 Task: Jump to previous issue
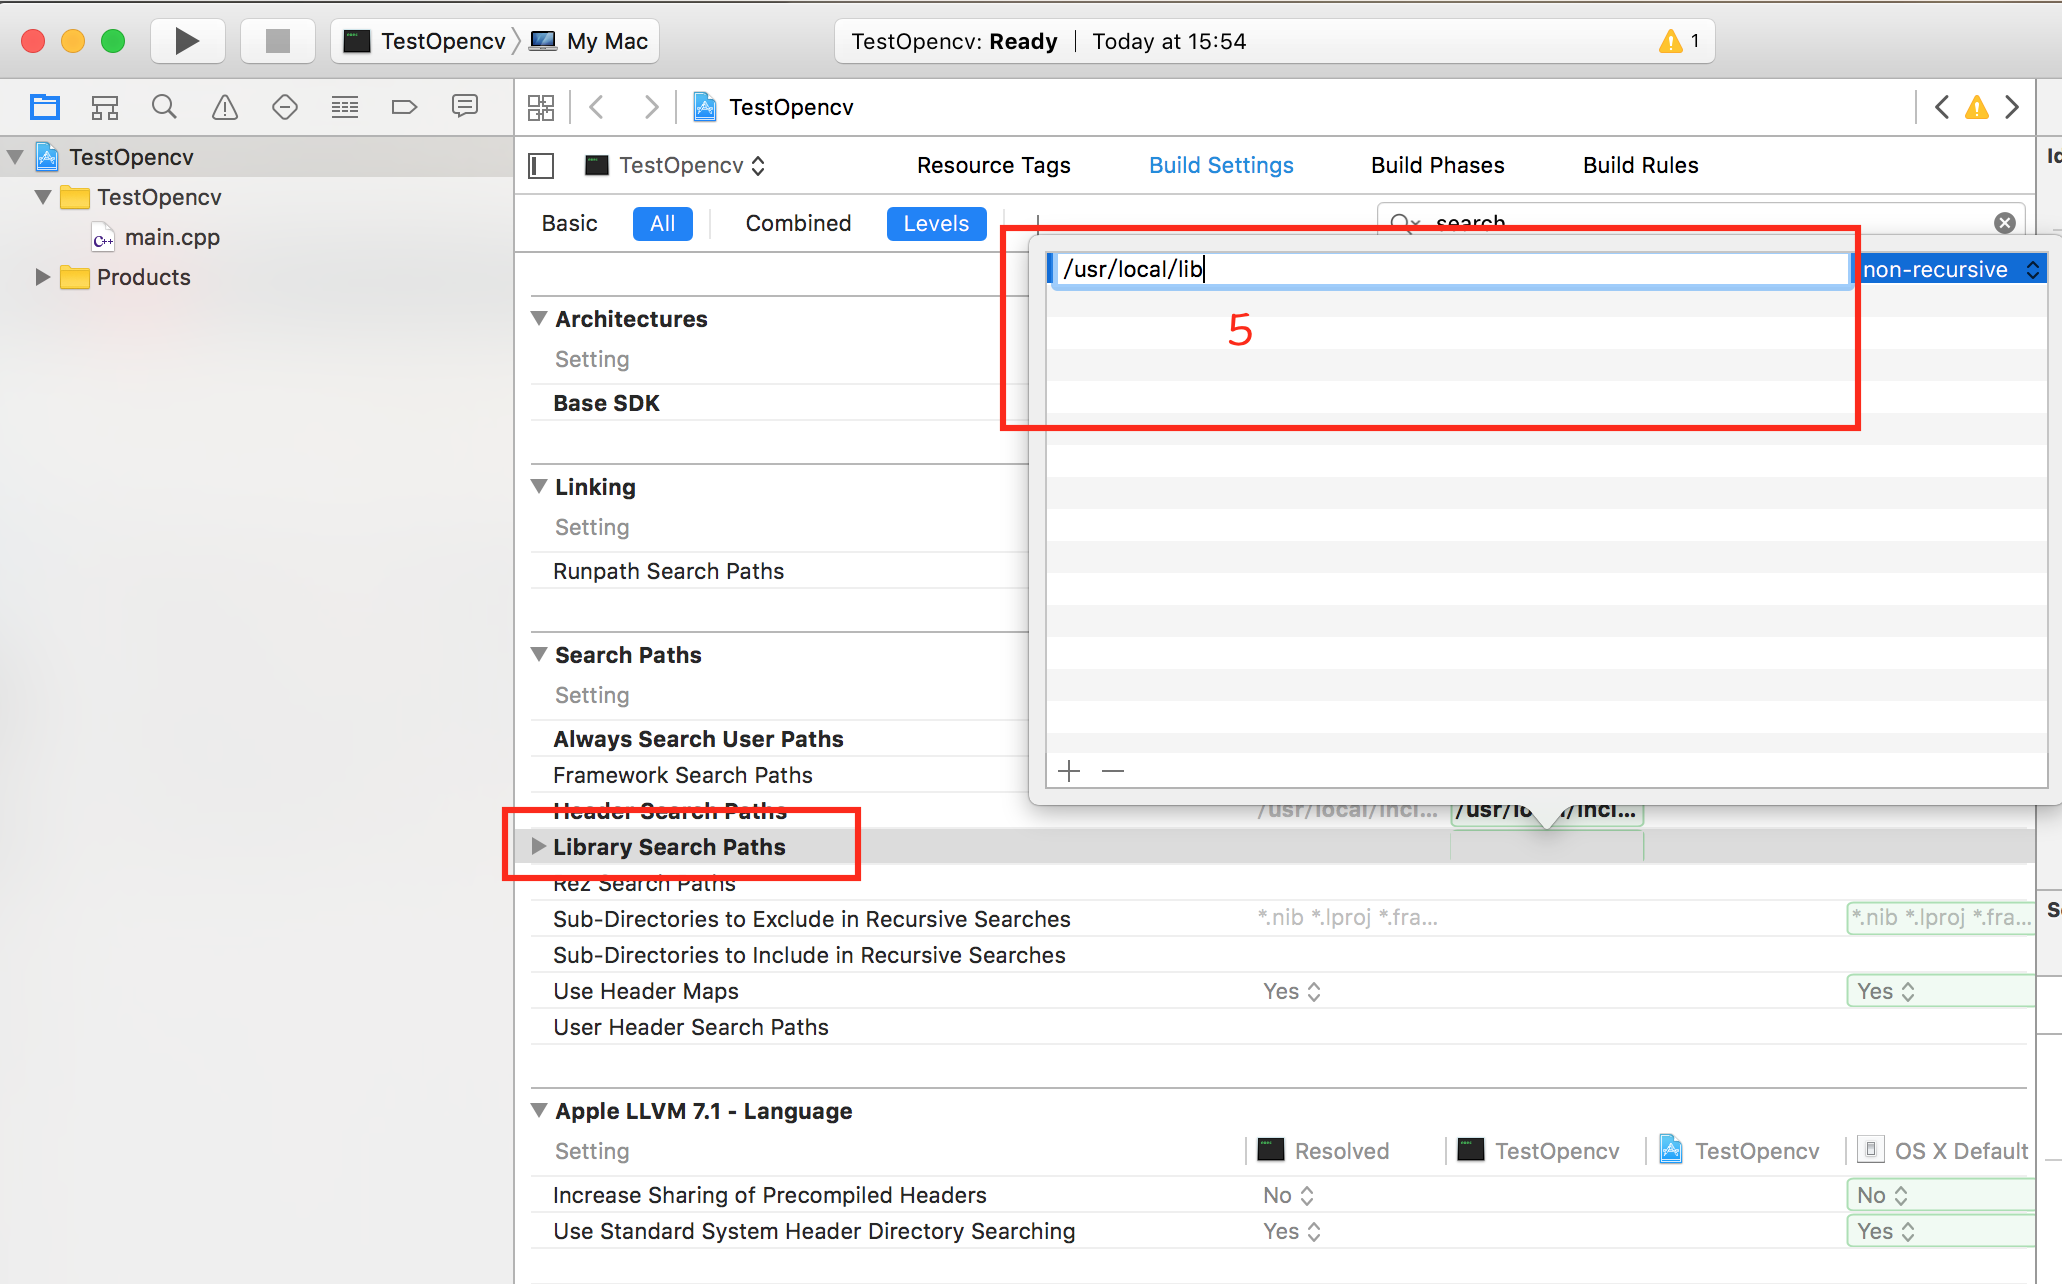coord(1942,107)
